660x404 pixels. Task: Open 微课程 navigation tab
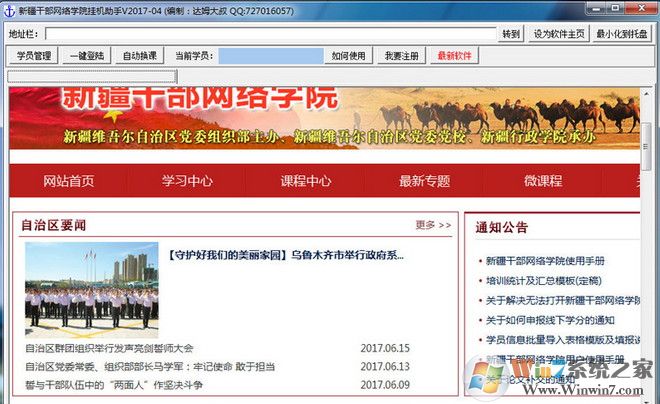coord(543,181)
